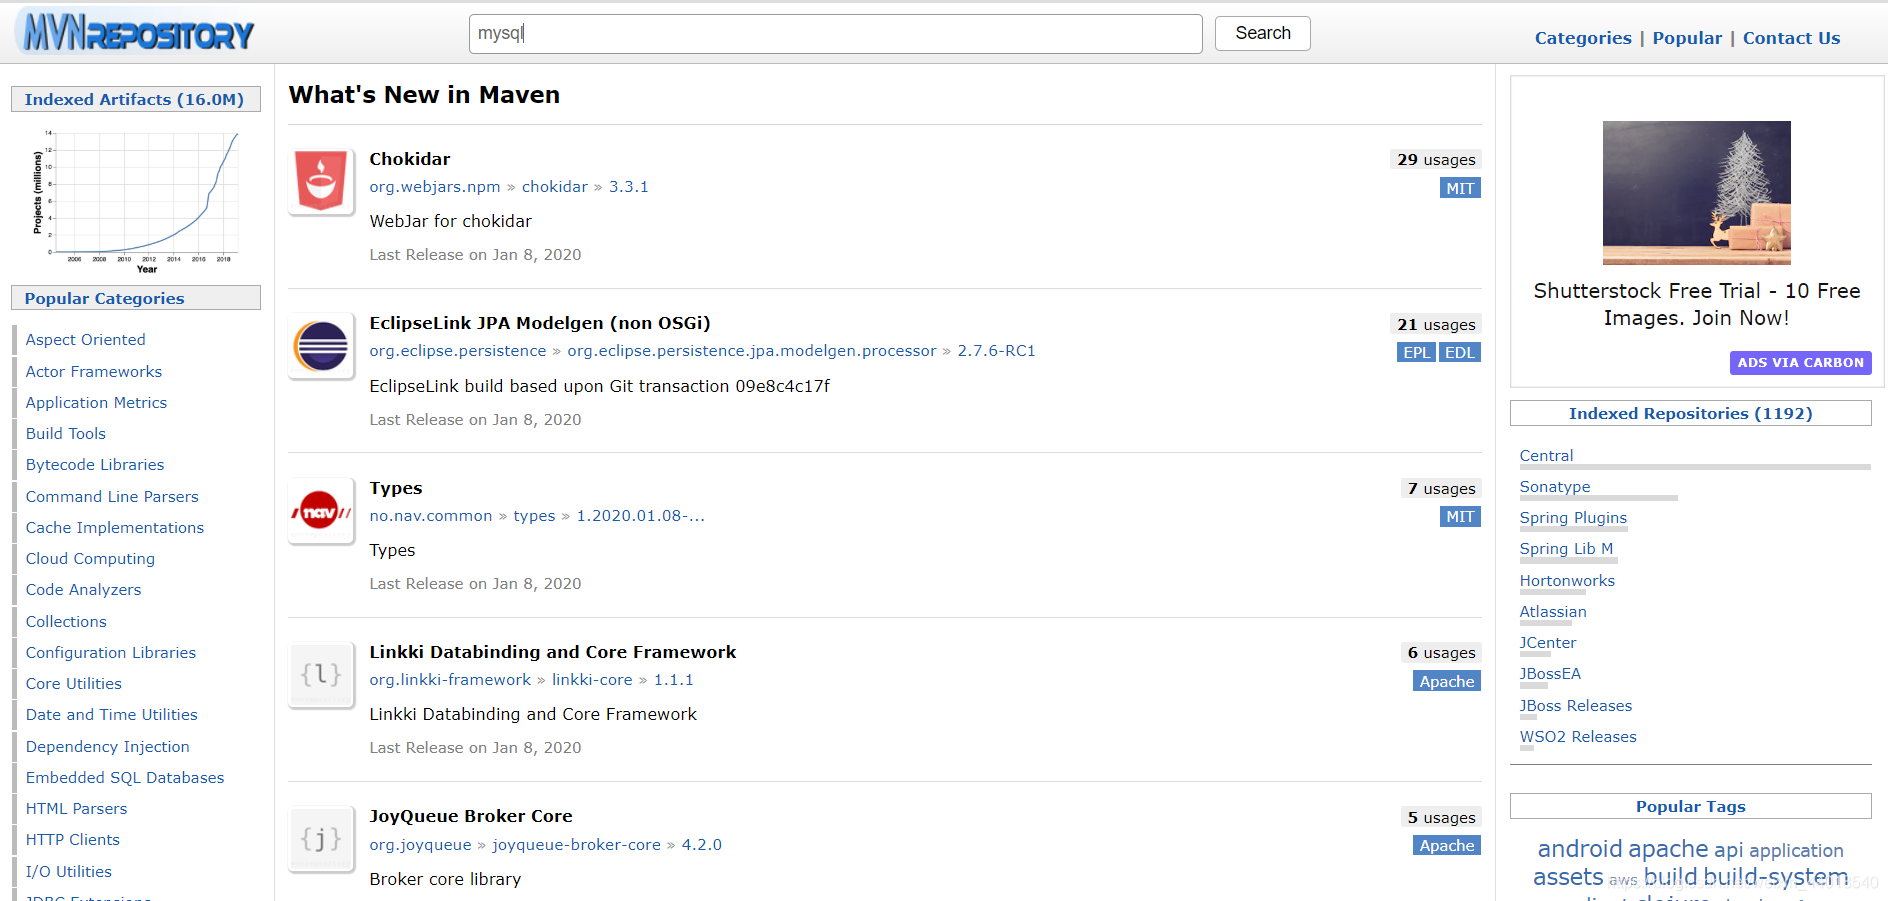Open the EclipseLink JPA Modelgen icon

pos(321,346)
